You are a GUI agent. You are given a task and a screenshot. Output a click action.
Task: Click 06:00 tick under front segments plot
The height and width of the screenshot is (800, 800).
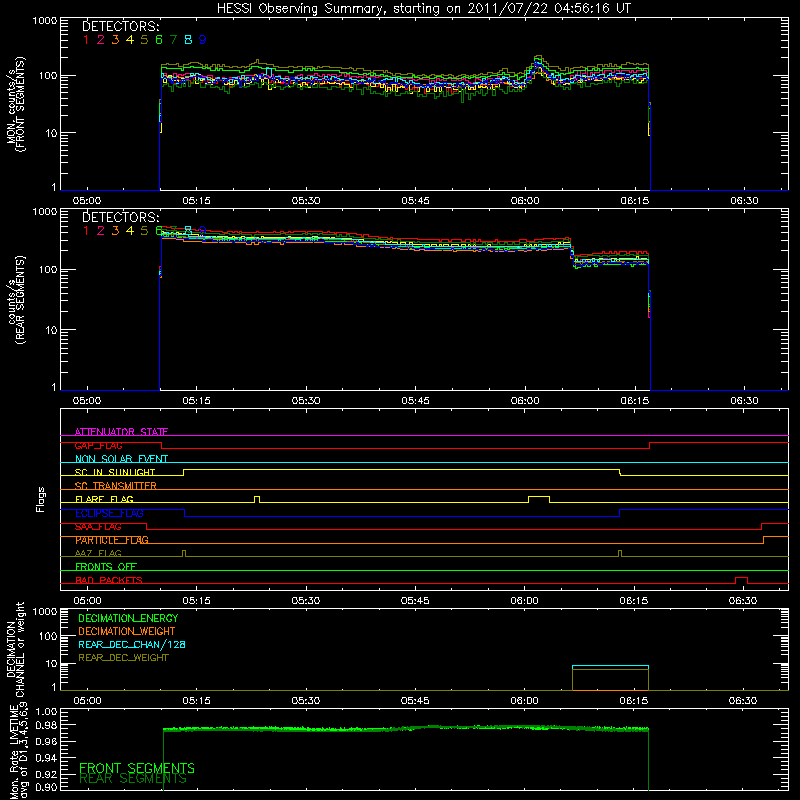pyautogui.click(x=525, y=201)
